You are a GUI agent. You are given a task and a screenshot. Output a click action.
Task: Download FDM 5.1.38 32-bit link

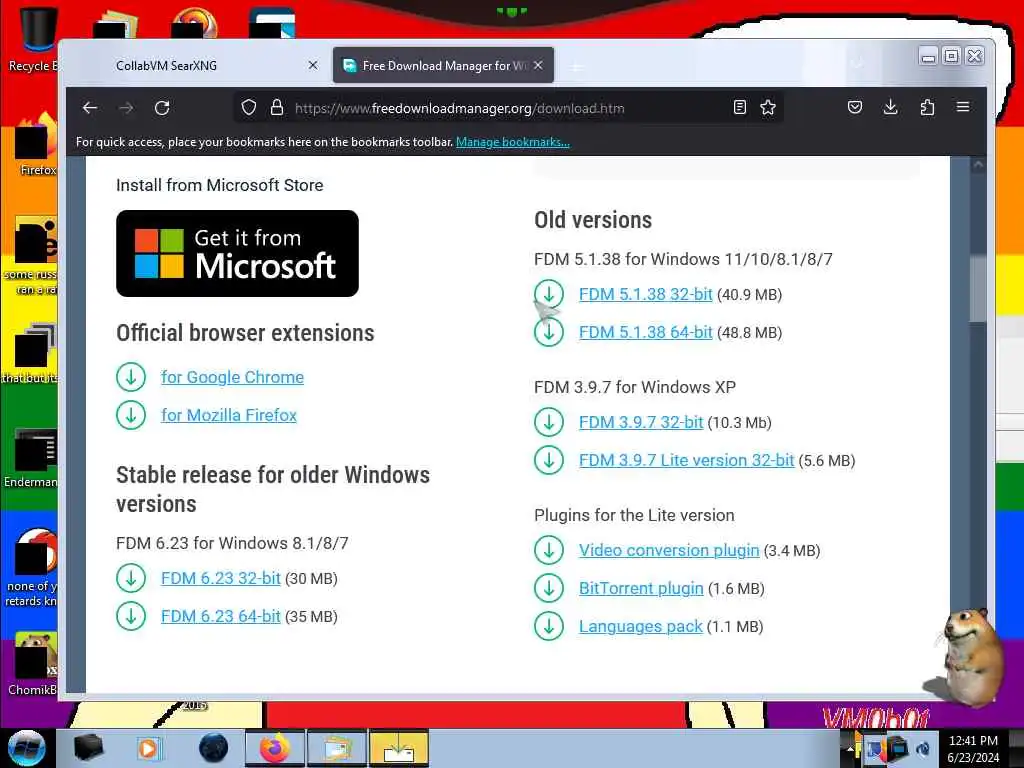click(x=645, y=295)
